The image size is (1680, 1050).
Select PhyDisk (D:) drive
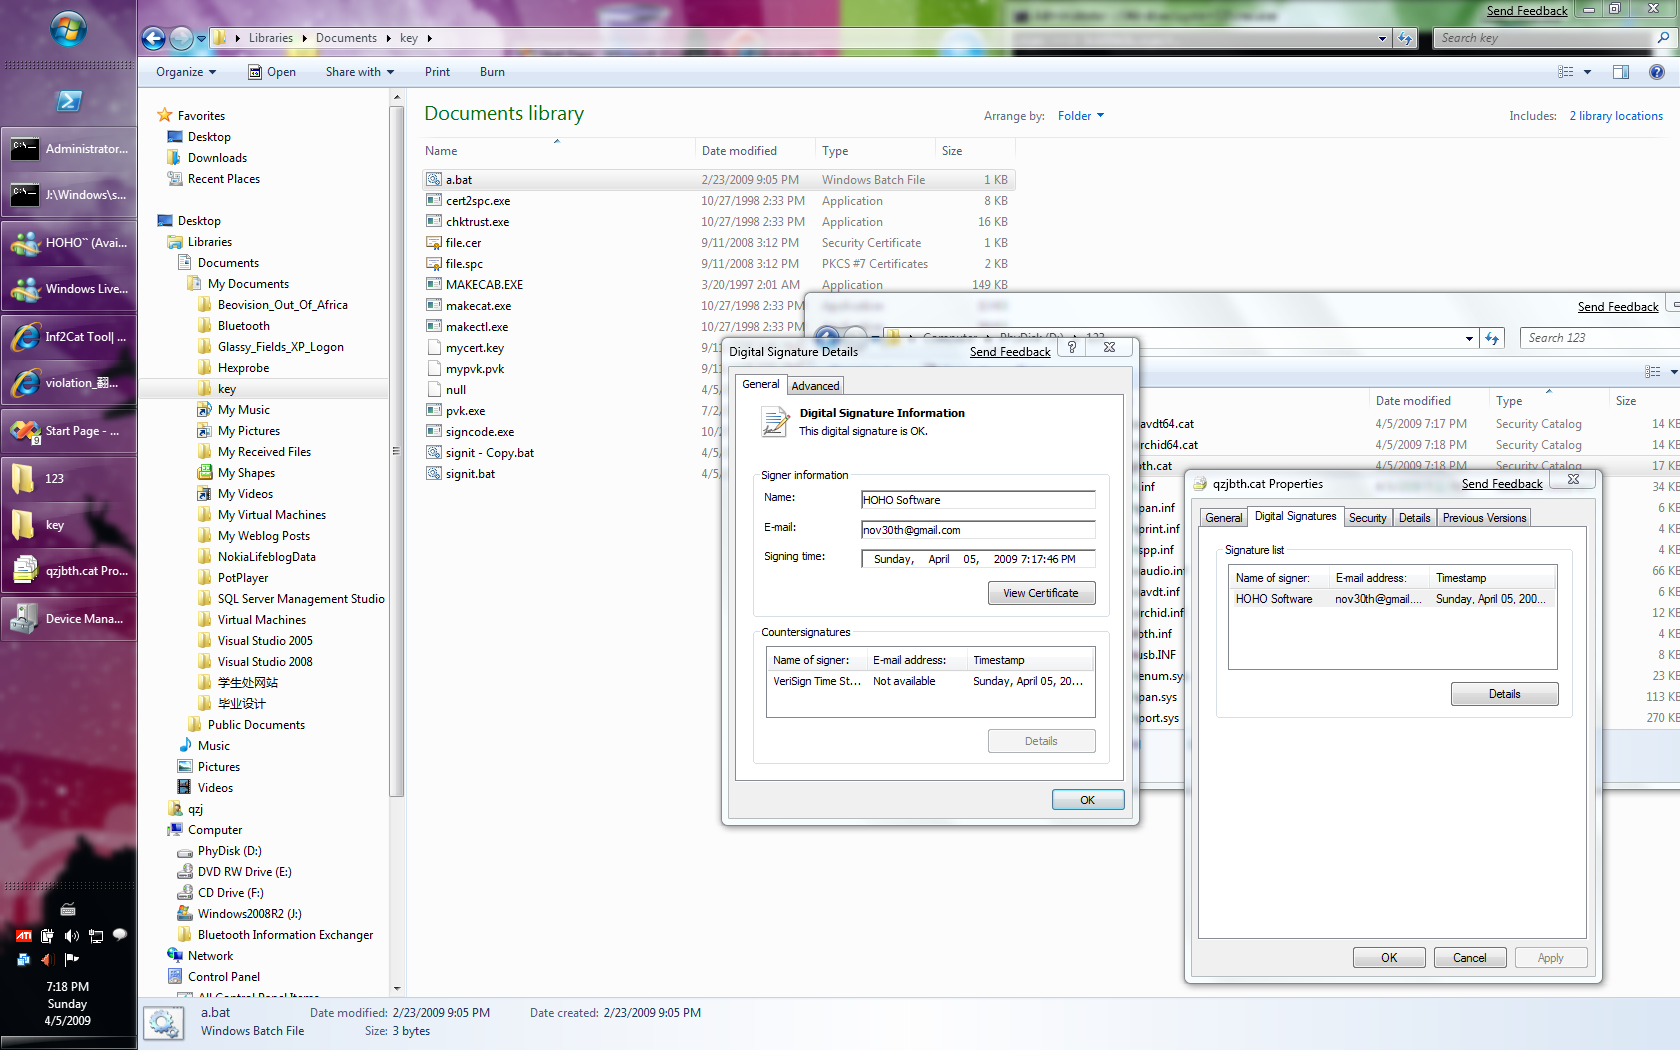point(229,851)
